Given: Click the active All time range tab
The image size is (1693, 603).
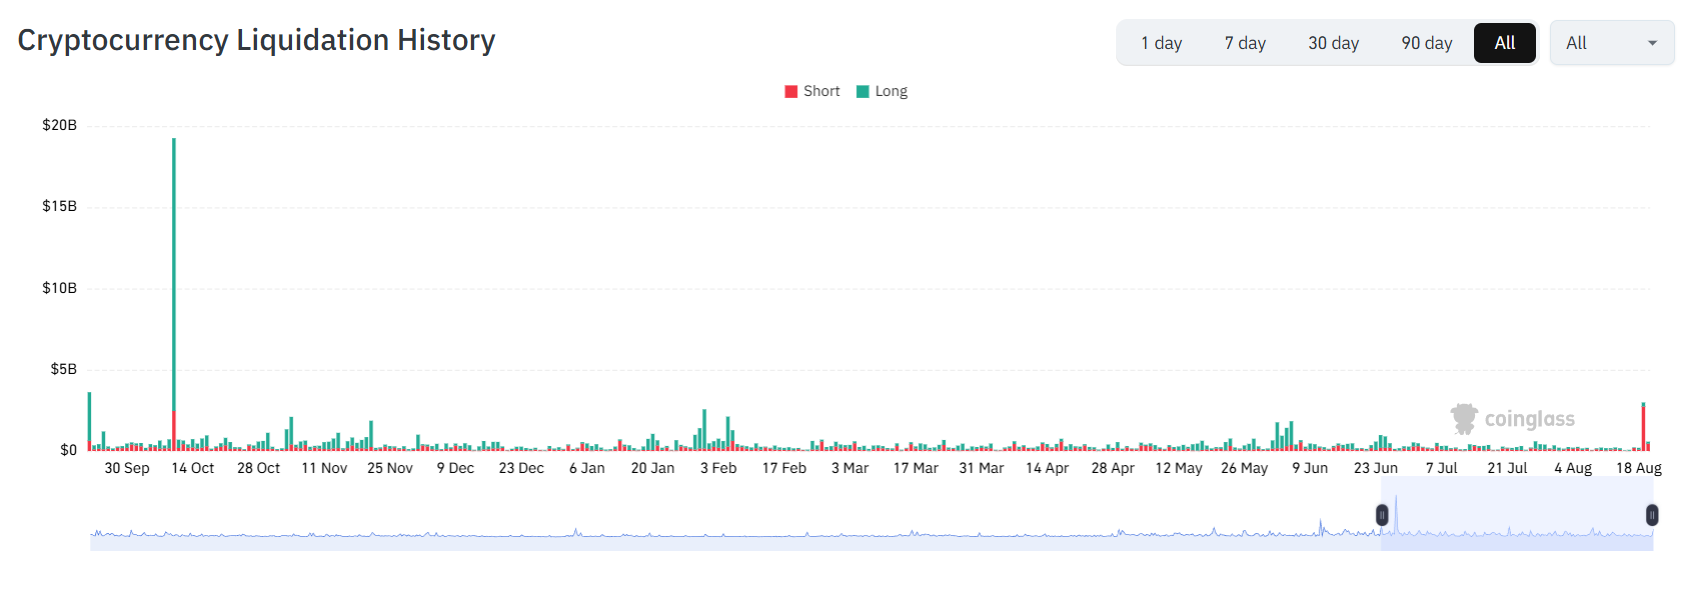Looking at the screenshot, I should (1504, 43).
